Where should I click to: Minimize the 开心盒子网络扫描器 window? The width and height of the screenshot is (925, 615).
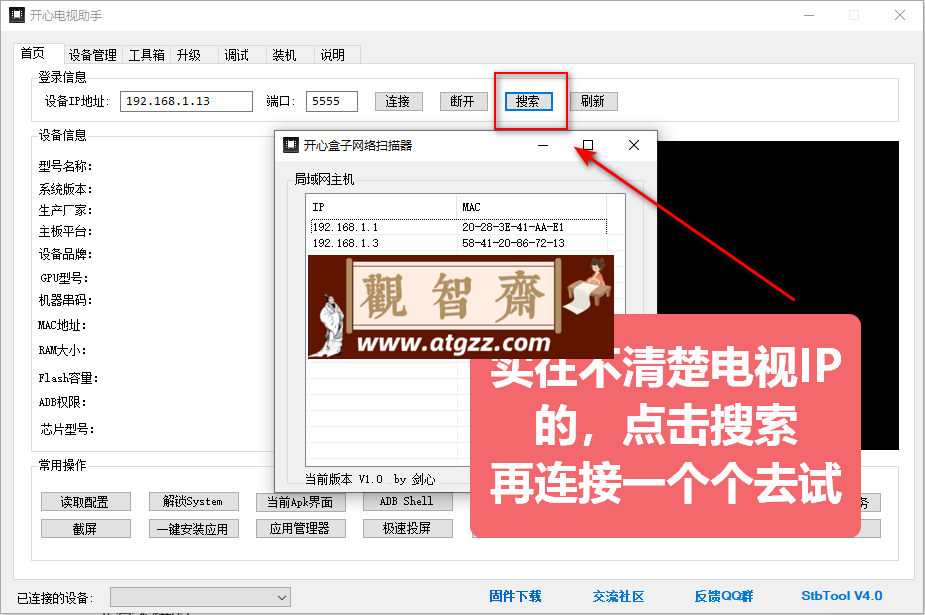click(543, 145)
